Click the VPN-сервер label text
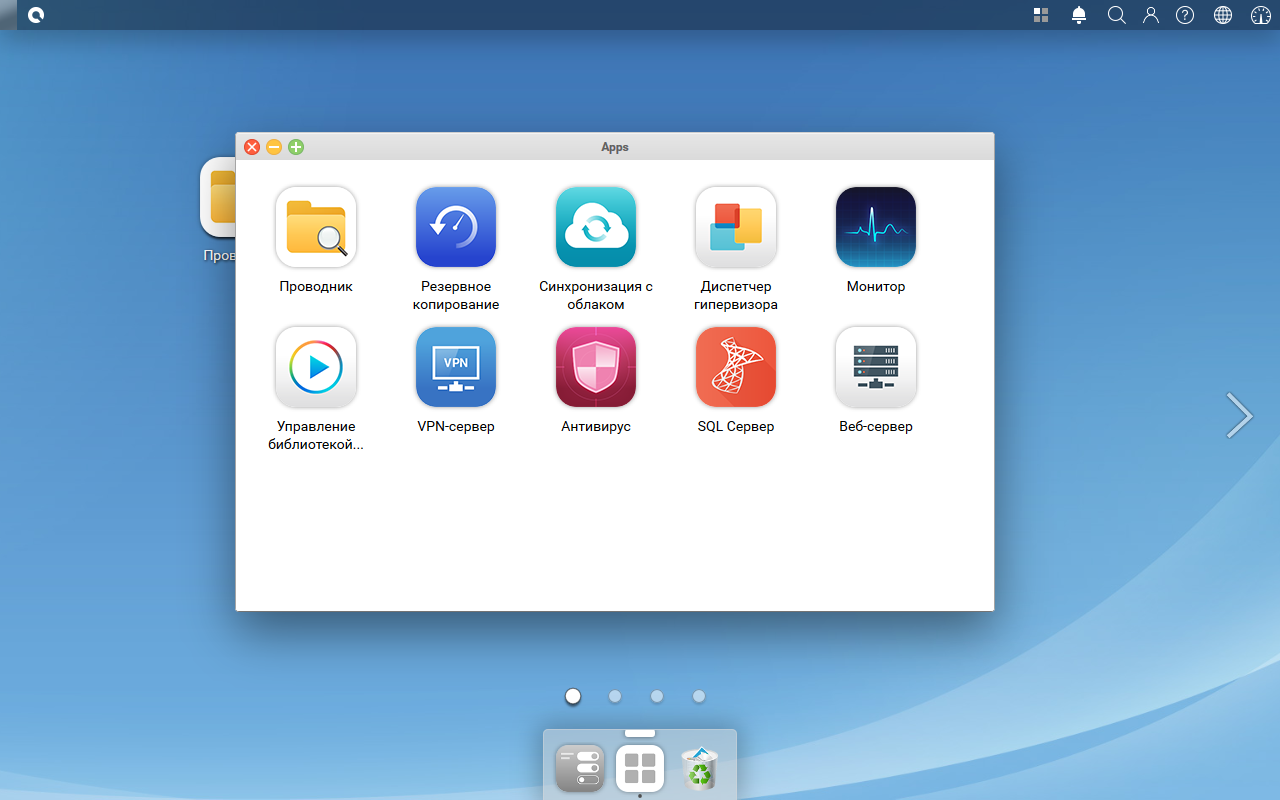 point(456,426)
